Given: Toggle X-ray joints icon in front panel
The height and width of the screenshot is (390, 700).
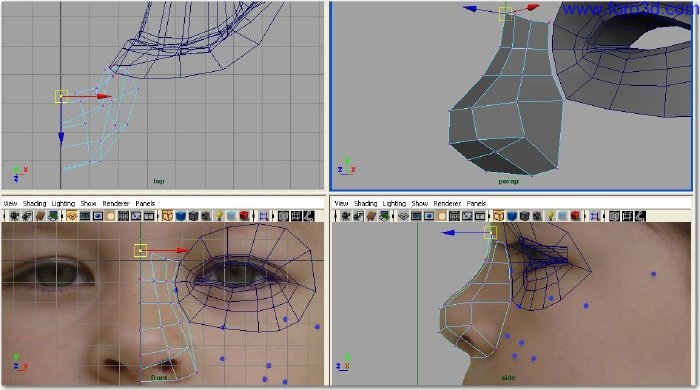Looking at the screenshot, I should click(308, 216).
